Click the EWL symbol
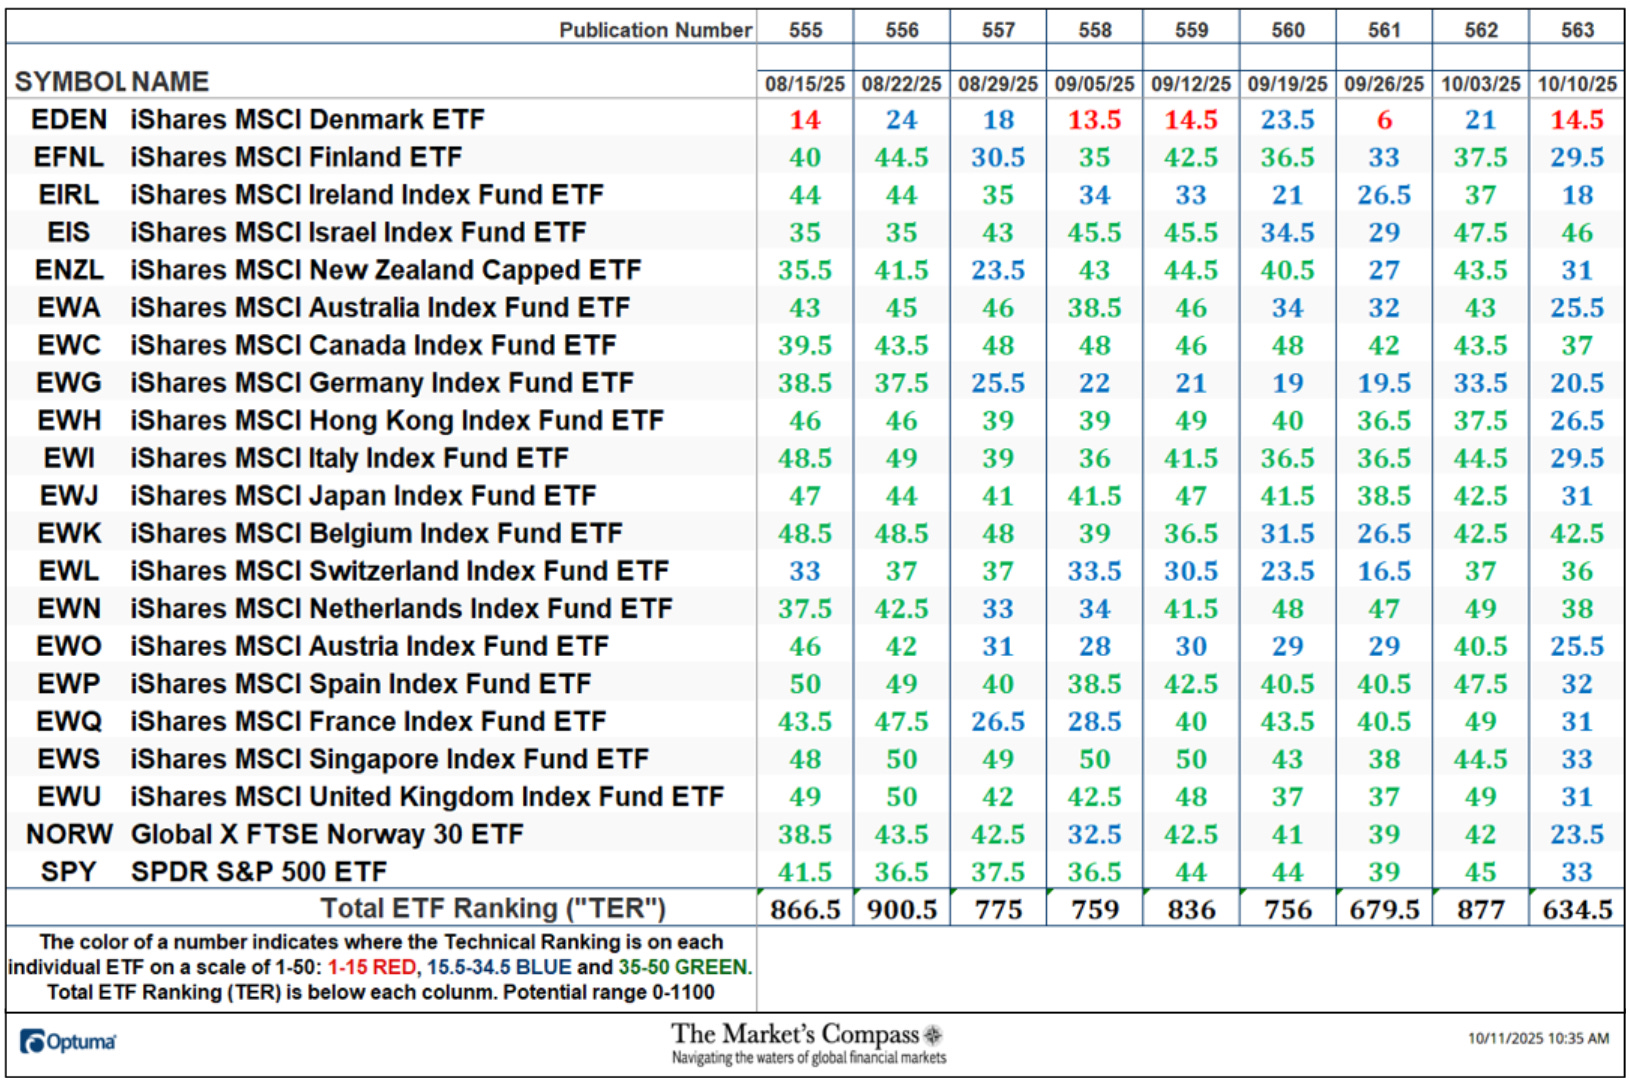 click(x=69, y=571)
